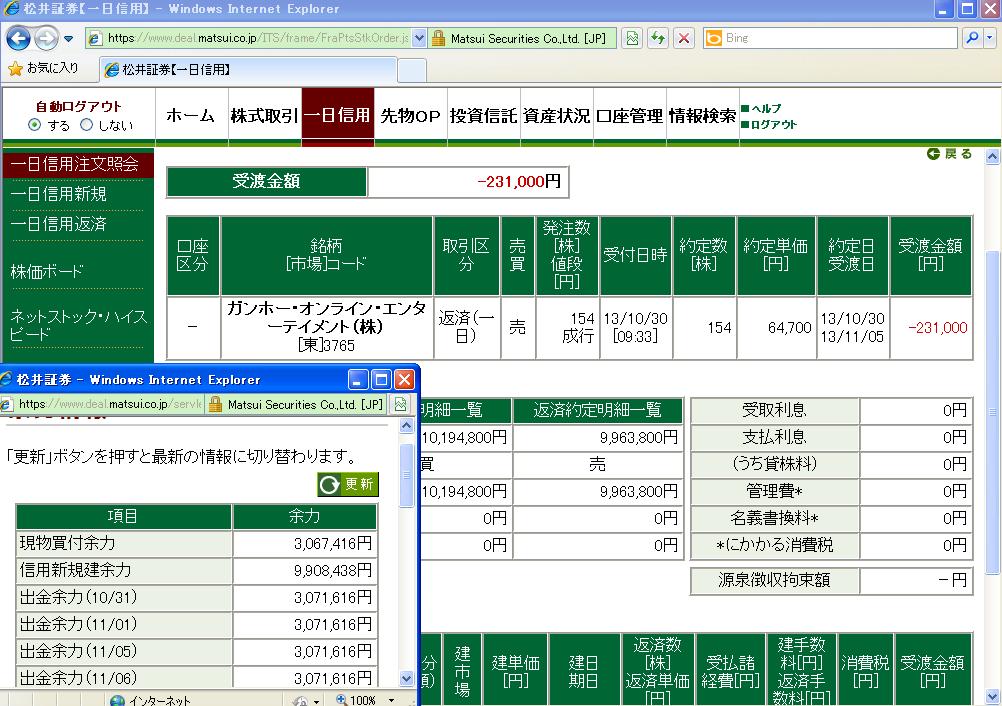Open the 一日信用新規 sidebar link
Image resolution: width=1002 pixels, height=706 pixels.
tap(59, 194)
